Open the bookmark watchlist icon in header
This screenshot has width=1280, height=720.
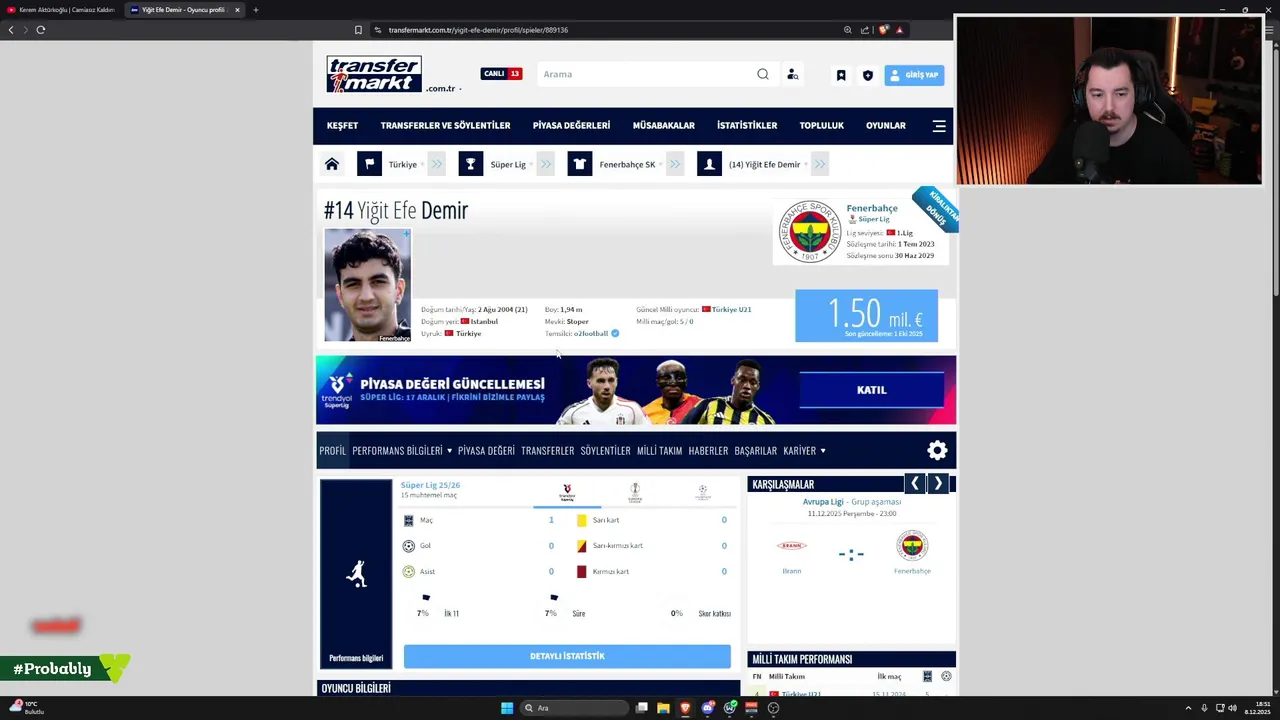[x=841, y=75]
